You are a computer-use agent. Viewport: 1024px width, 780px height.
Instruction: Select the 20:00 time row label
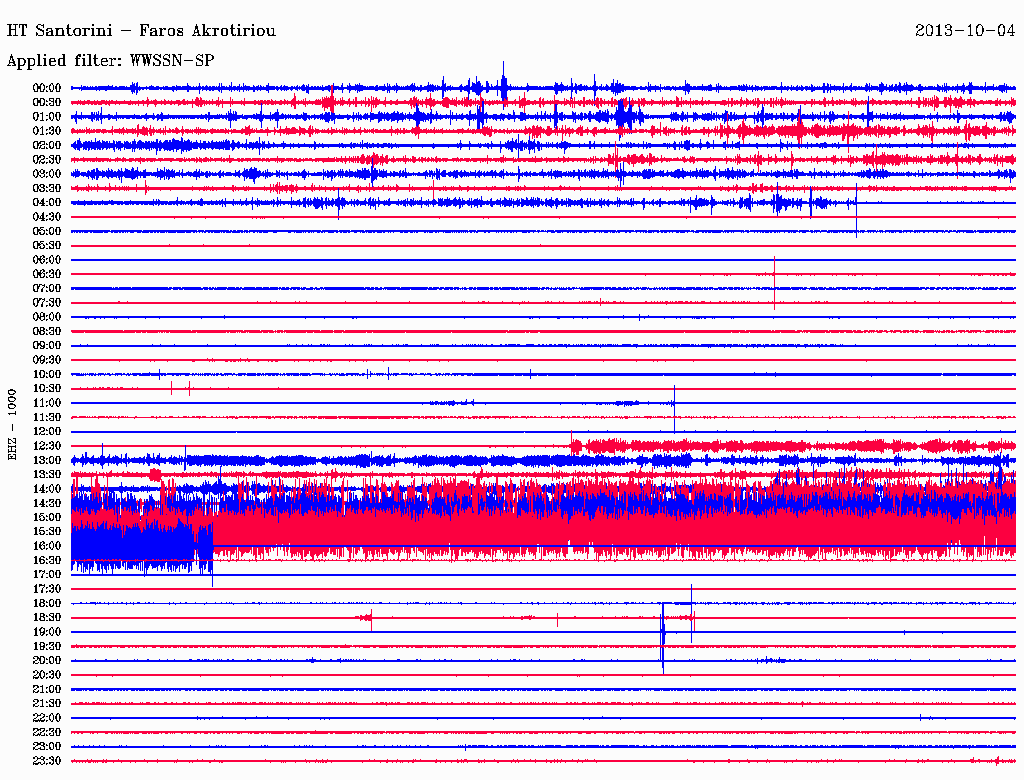coord(47,661)
